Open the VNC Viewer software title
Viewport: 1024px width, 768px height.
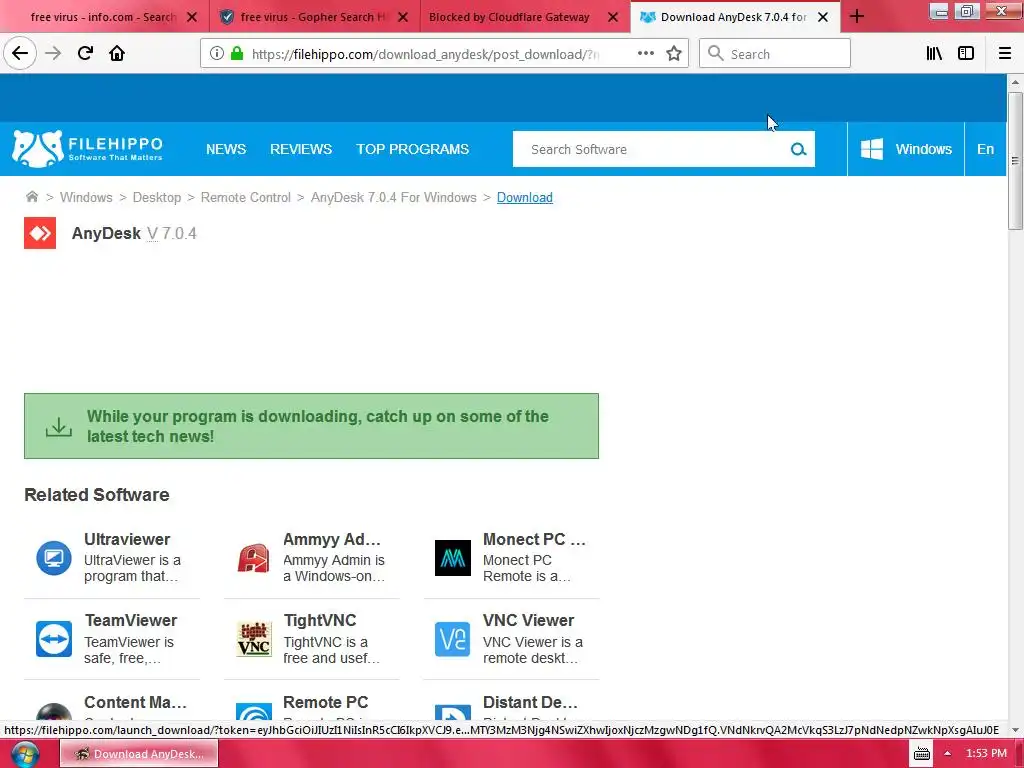(528, 620)
